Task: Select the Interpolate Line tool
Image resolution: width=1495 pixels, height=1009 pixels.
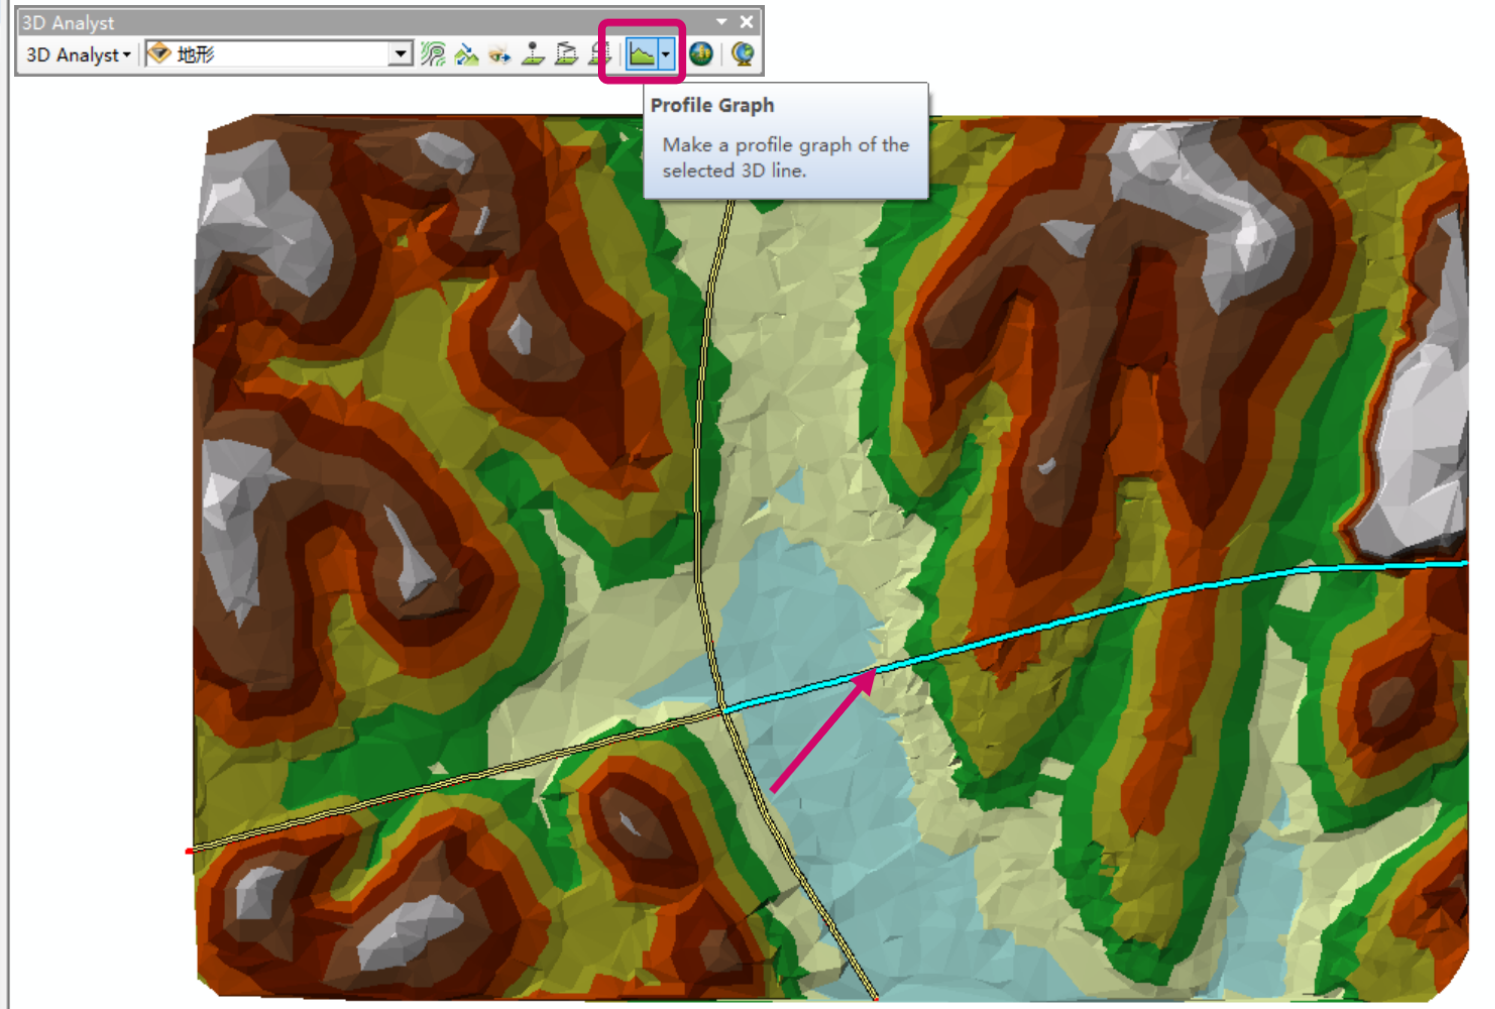Action: coord(566,54)
